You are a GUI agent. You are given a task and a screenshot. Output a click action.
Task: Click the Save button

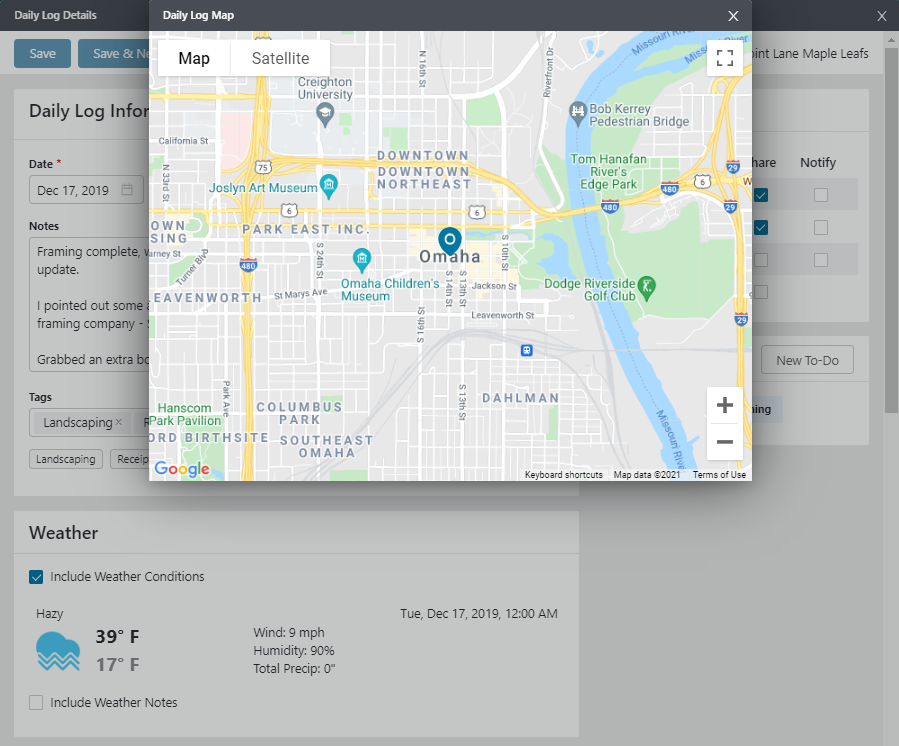[x=42, y=54]
